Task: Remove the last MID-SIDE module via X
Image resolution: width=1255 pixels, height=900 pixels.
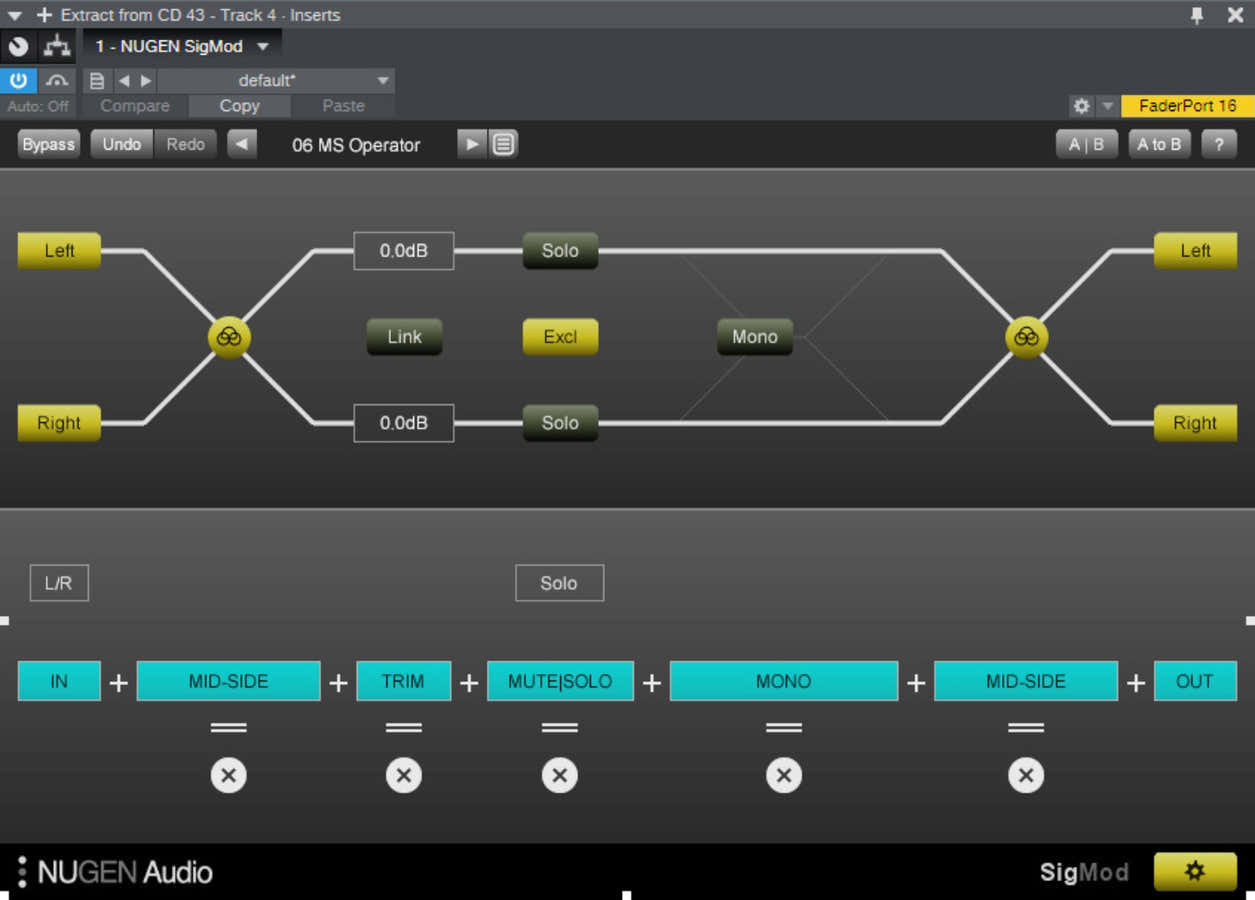Action: tap(1026, 775)
